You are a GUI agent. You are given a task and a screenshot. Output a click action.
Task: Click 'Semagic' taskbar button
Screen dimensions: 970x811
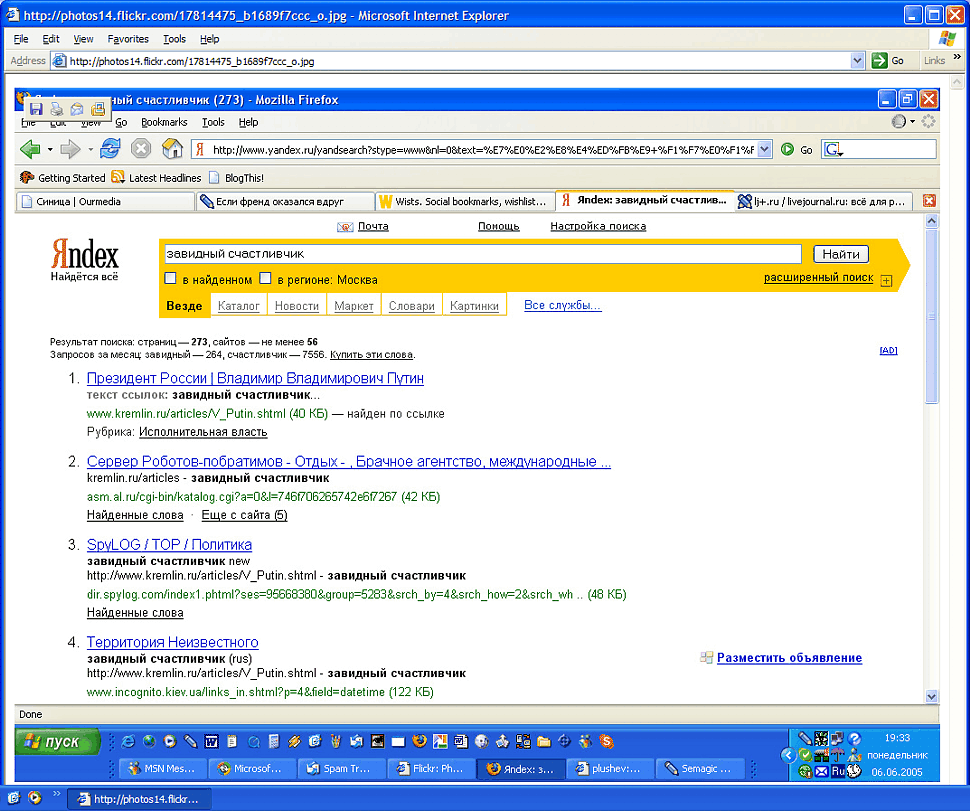pos(701,768)
